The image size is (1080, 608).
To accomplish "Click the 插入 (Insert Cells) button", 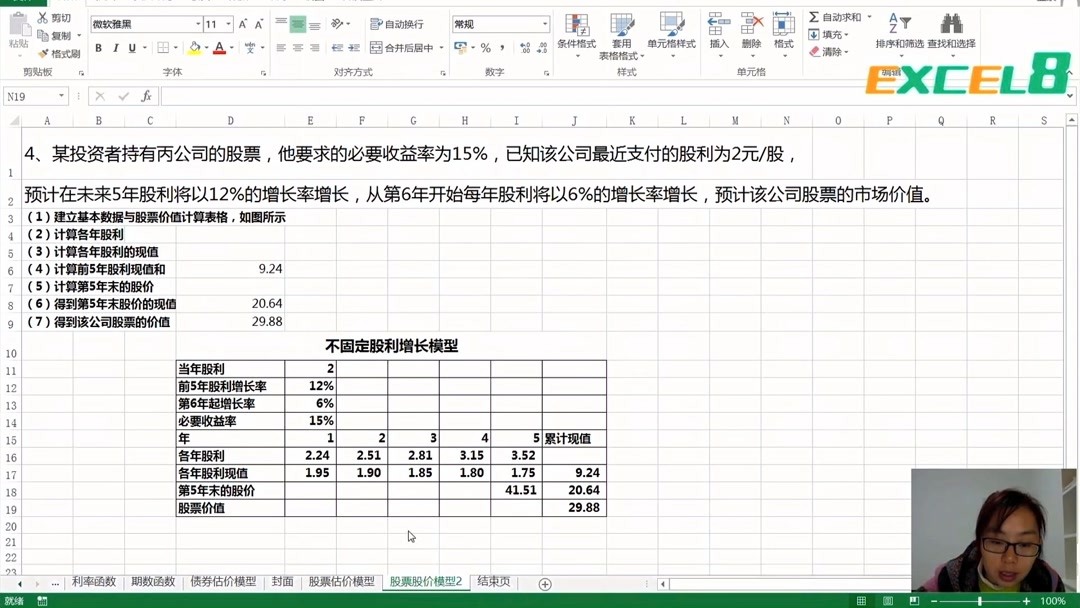I will pos(719,28).
